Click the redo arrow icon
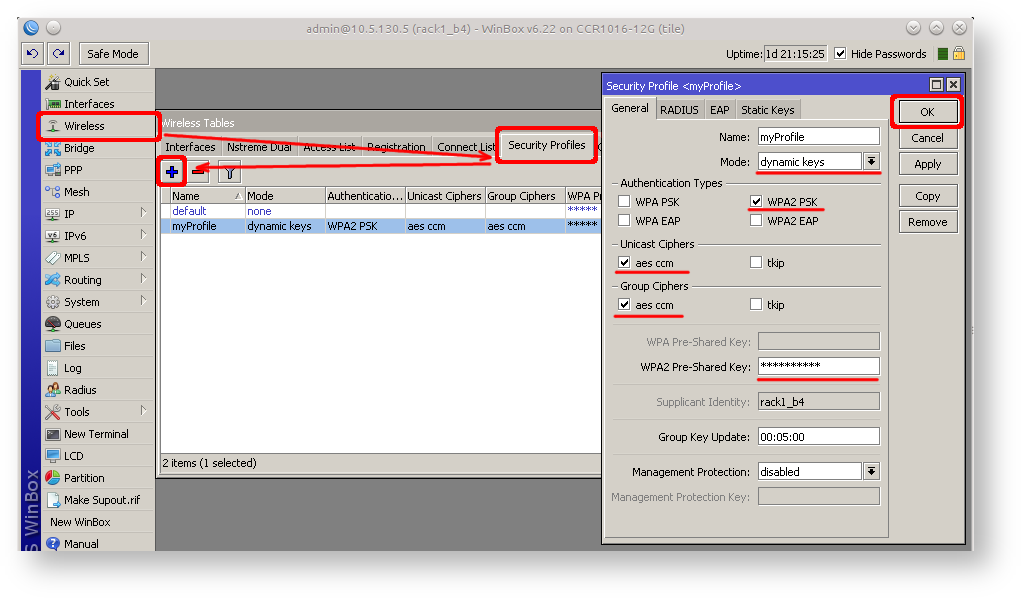1022x599 pixels. 58,54
